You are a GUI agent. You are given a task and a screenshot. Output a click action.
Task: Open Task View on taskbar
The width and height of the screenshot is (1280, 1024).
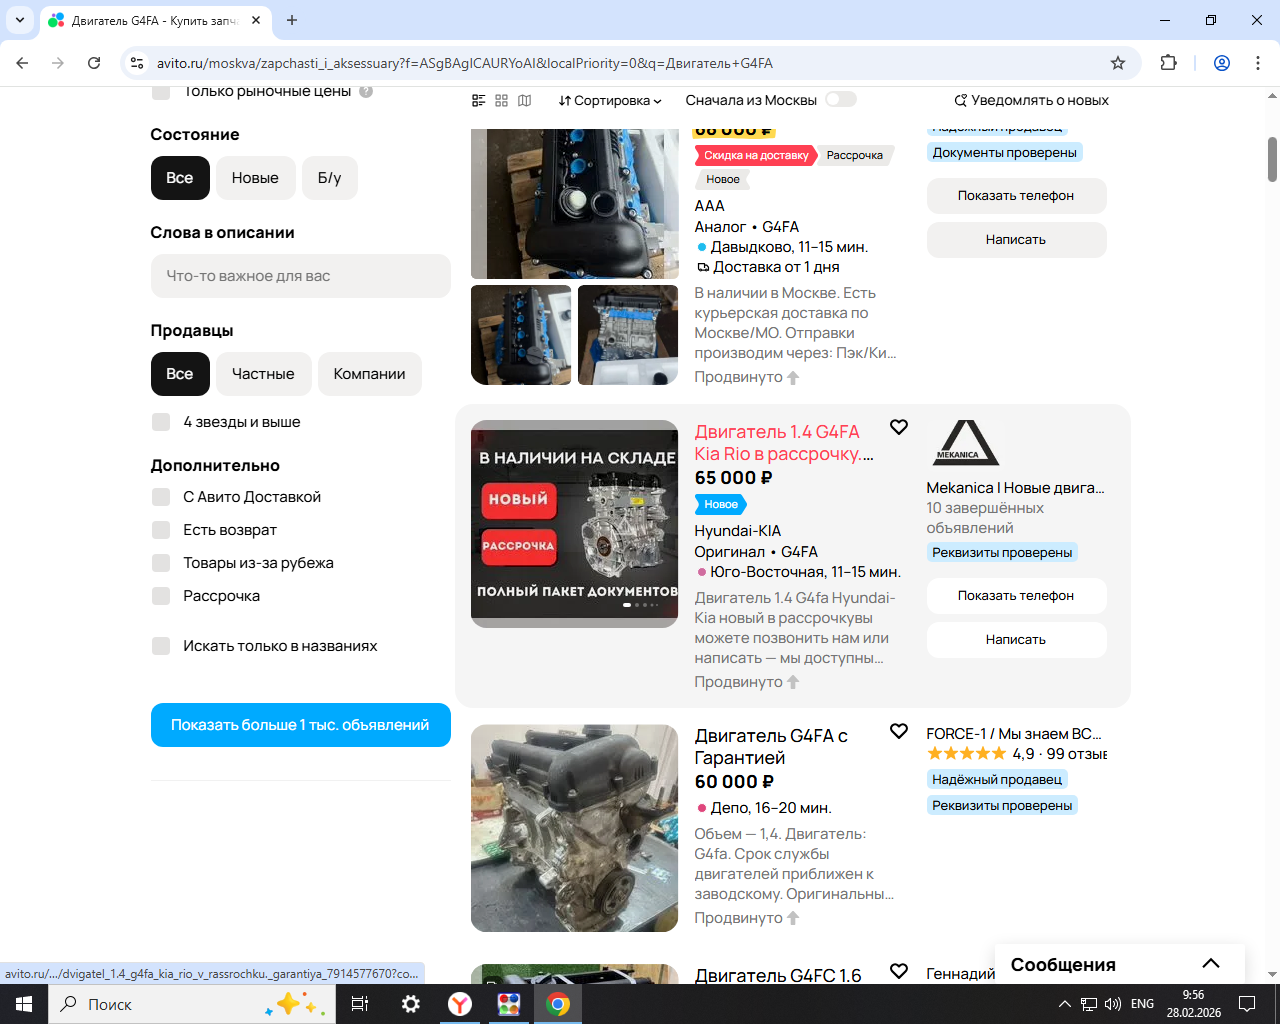point(360,1004)
